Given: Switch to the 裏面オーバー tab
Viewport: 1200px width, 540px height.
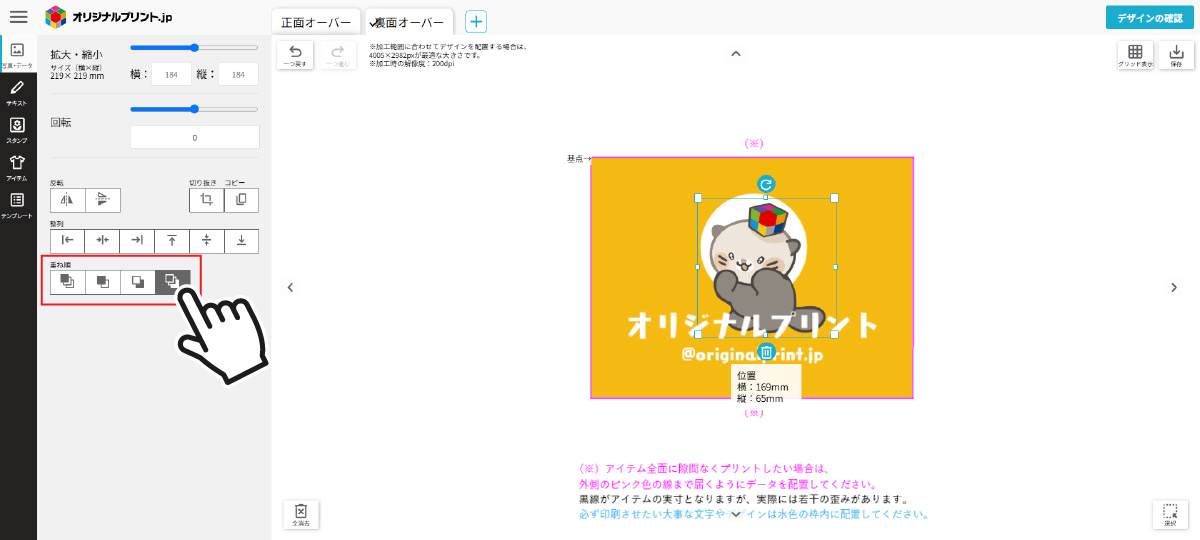Looking at the screenshot, I should pyautogui.click(x=409, y=22).
